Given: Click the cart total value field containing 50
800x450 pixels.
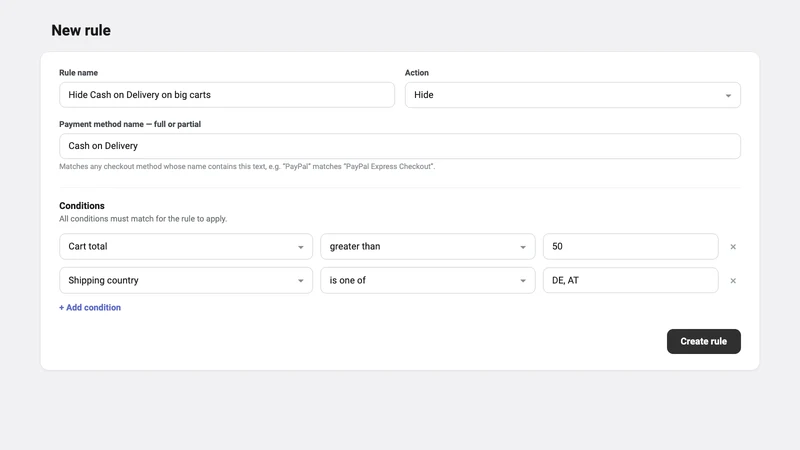Looking at the screenshot, I should [x=631, y=246].
